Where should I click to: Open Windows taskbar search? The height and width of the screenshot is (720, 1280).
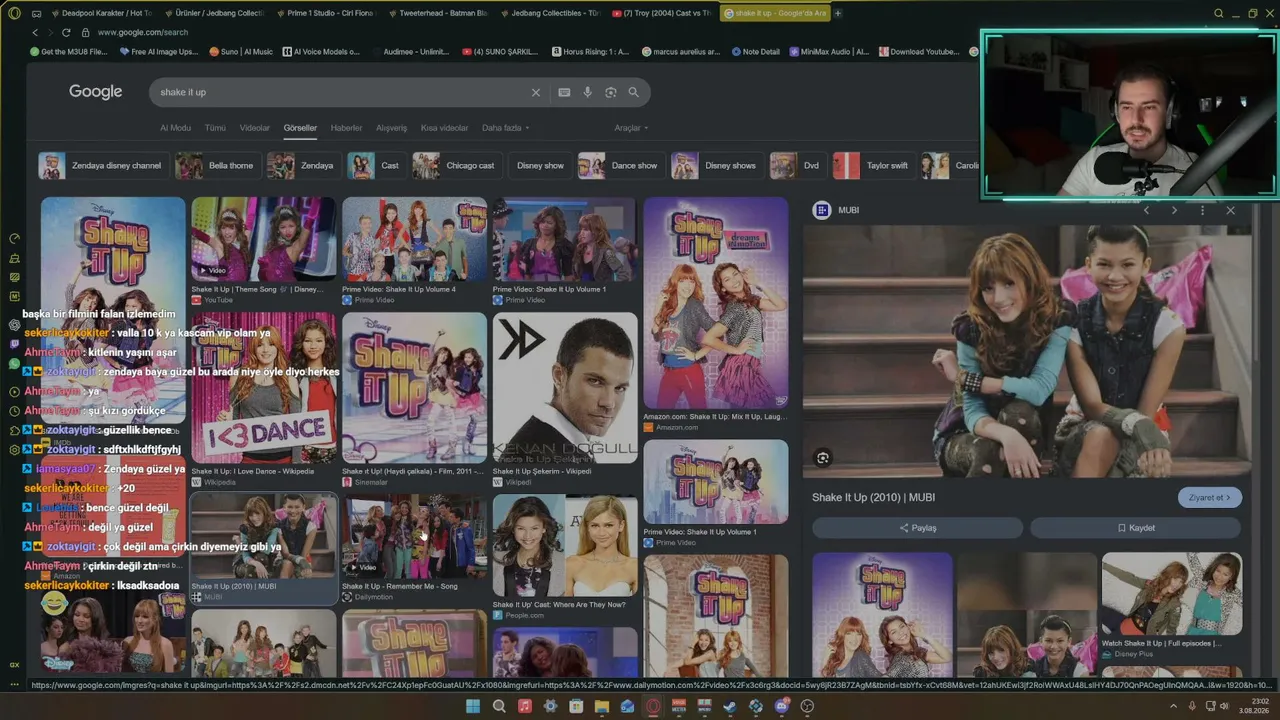[499, 706]
